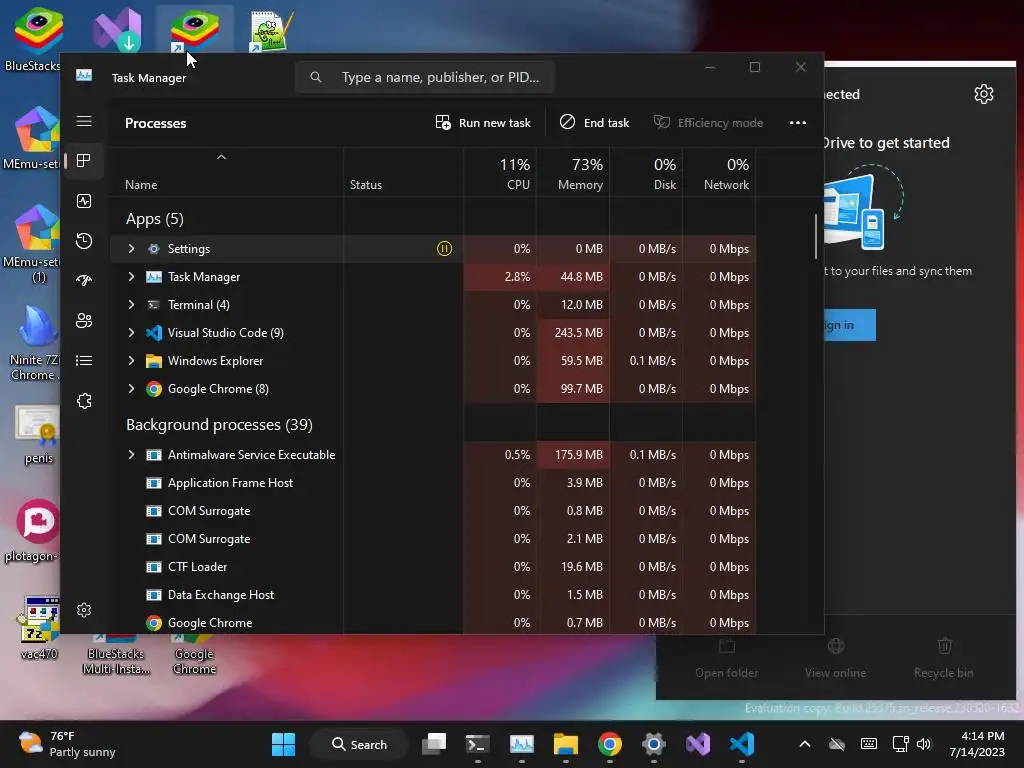Click the Apps (5) group header

coord(155,219)
